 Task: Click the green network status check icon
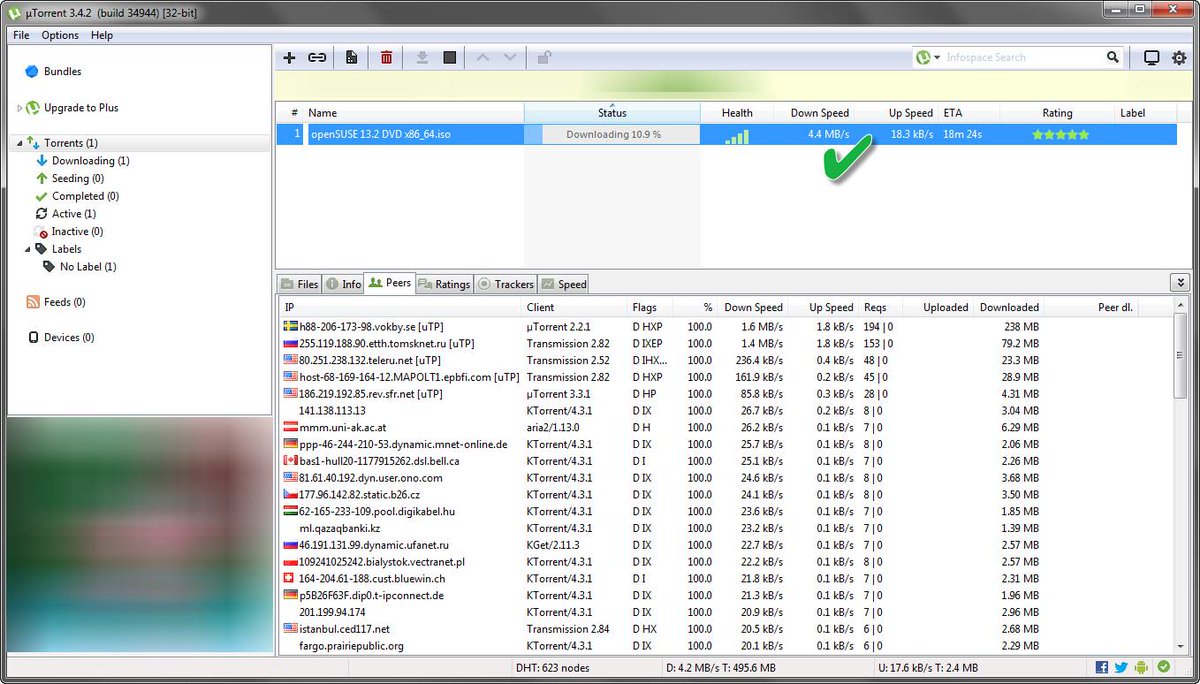pyautogui.click(x=1162, y=667)
